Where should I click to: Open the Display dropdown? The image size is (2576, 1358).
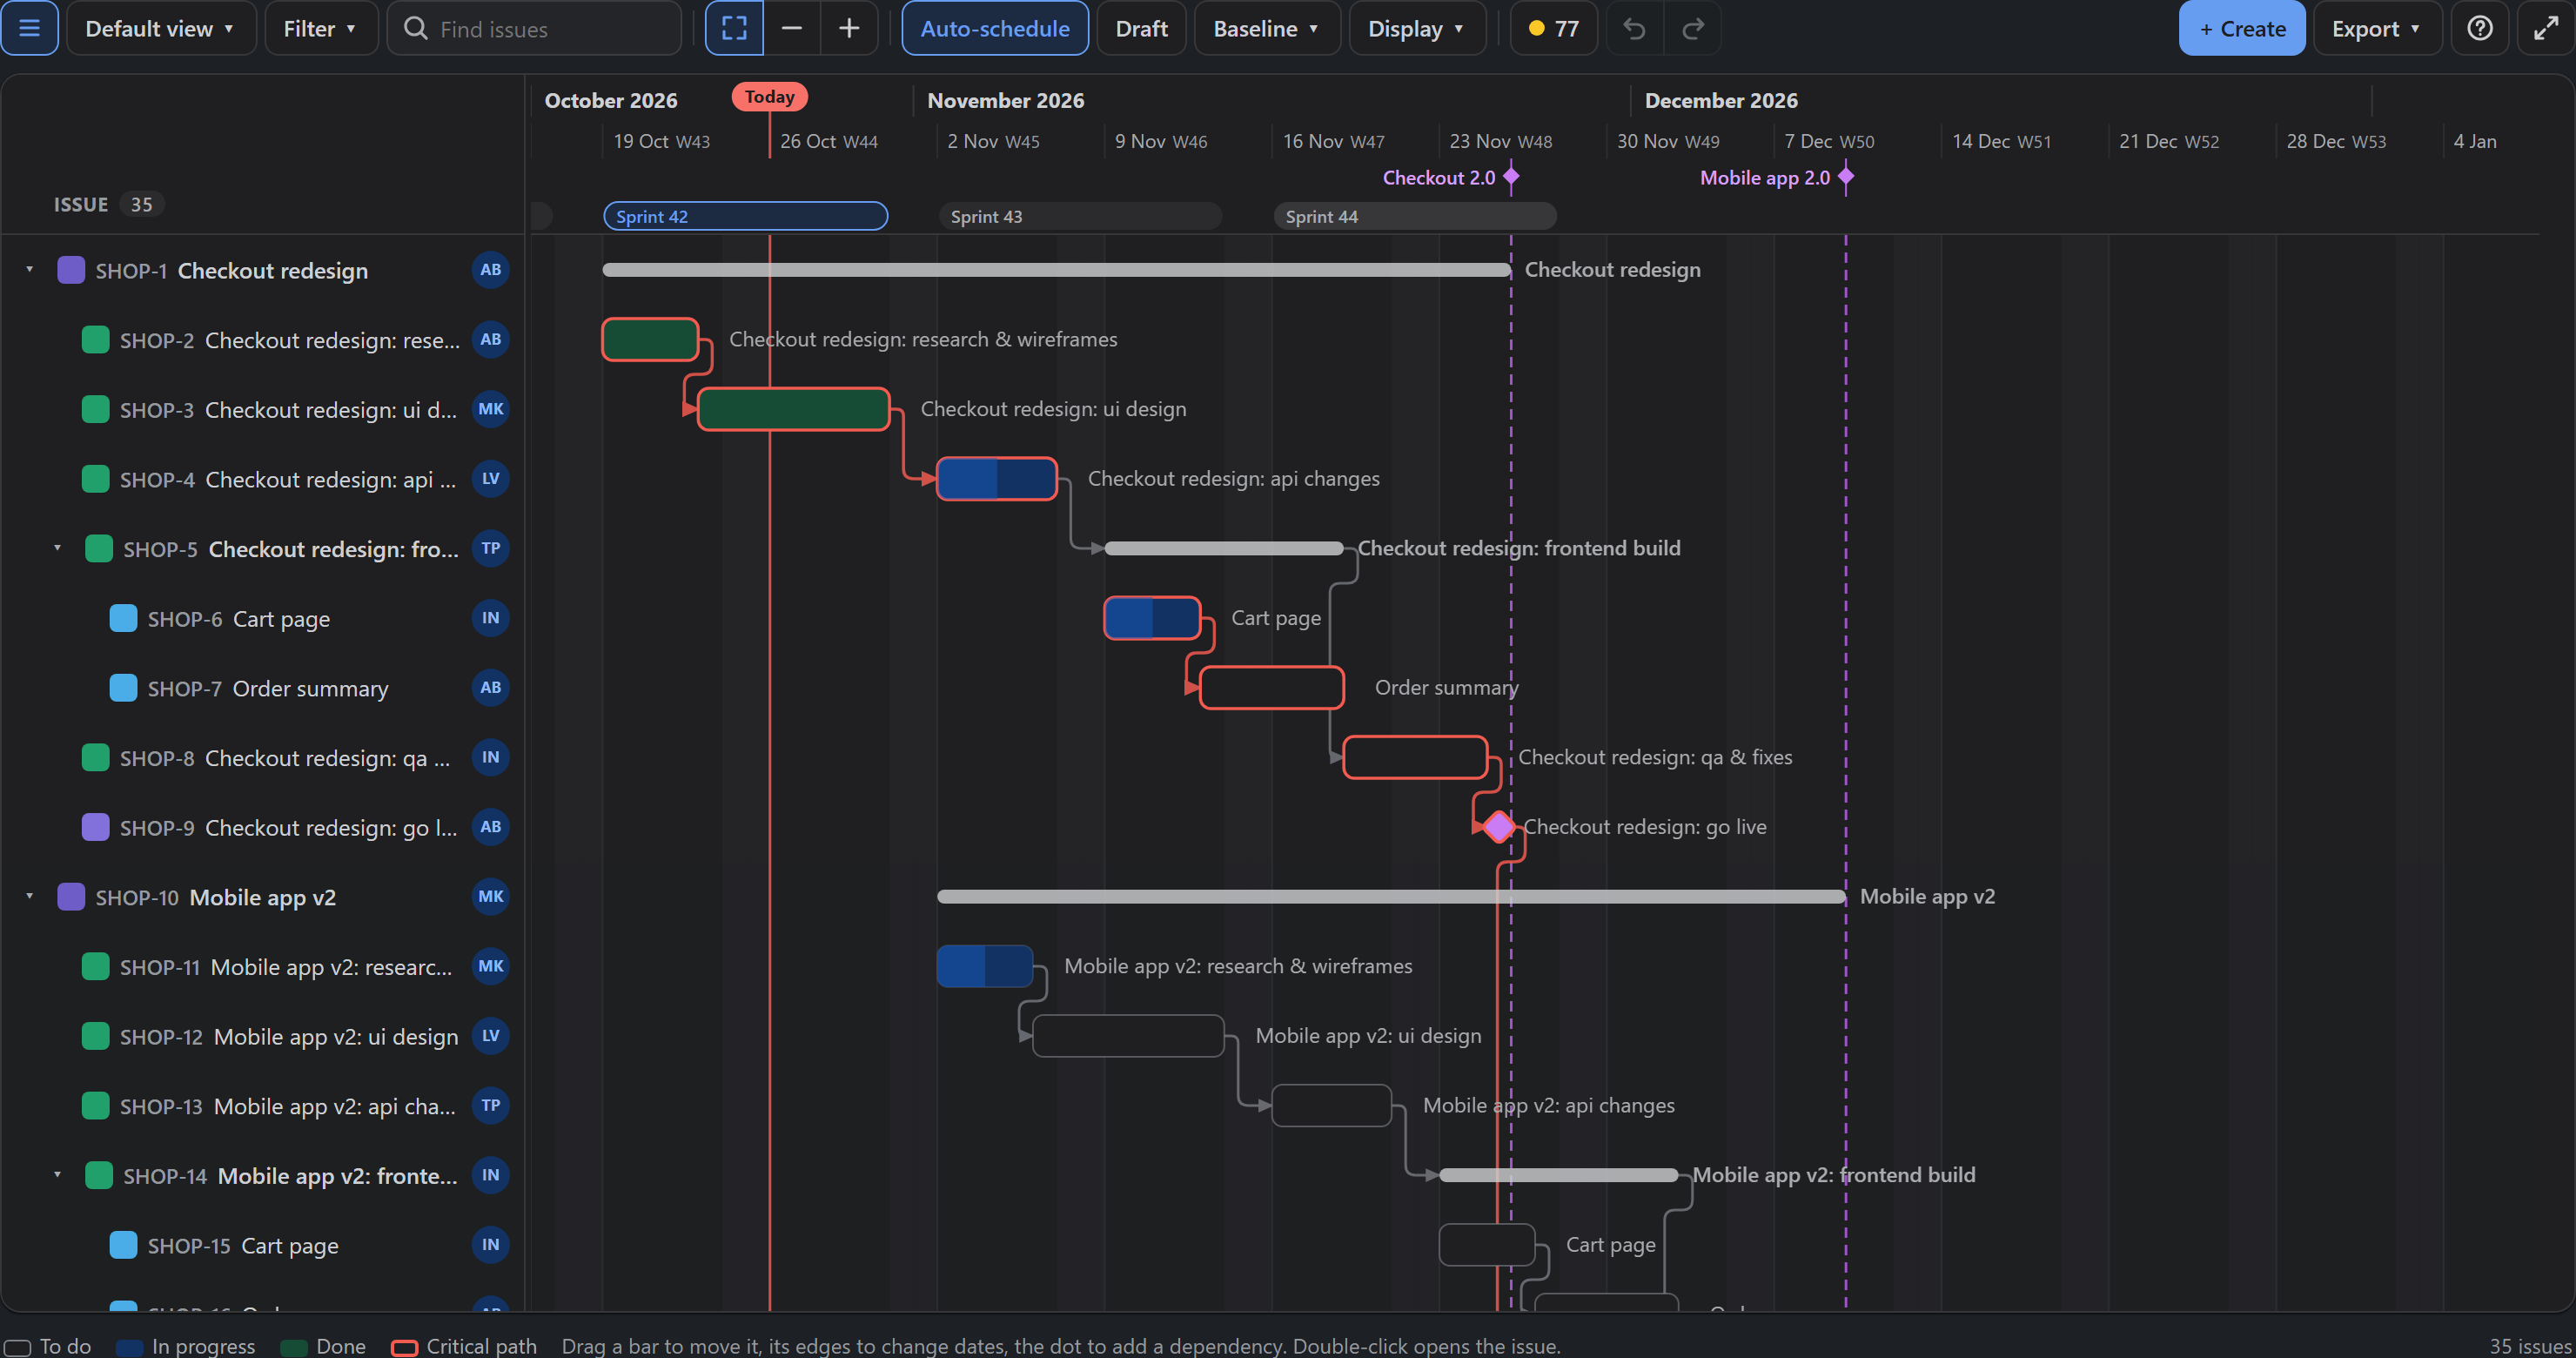(x=1417, y=28)
